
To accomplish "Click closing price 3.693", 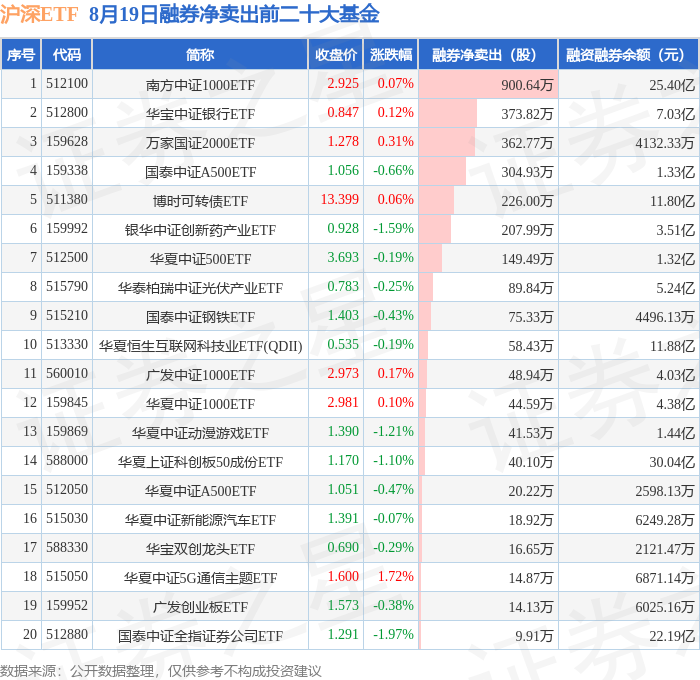I will (x=343, y=257).
